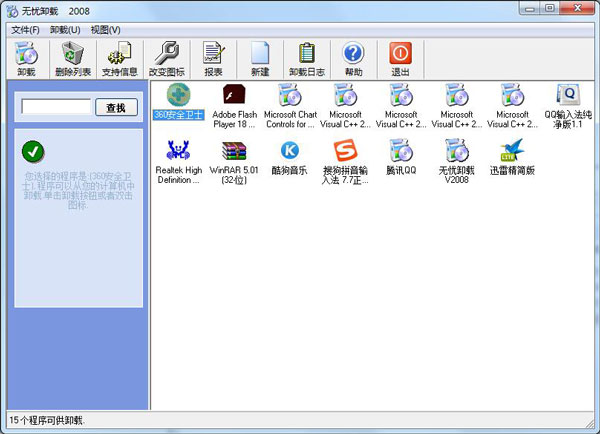
Task: Click status bar text 15 个程序可供卸载
Action: tap(47, 420)
